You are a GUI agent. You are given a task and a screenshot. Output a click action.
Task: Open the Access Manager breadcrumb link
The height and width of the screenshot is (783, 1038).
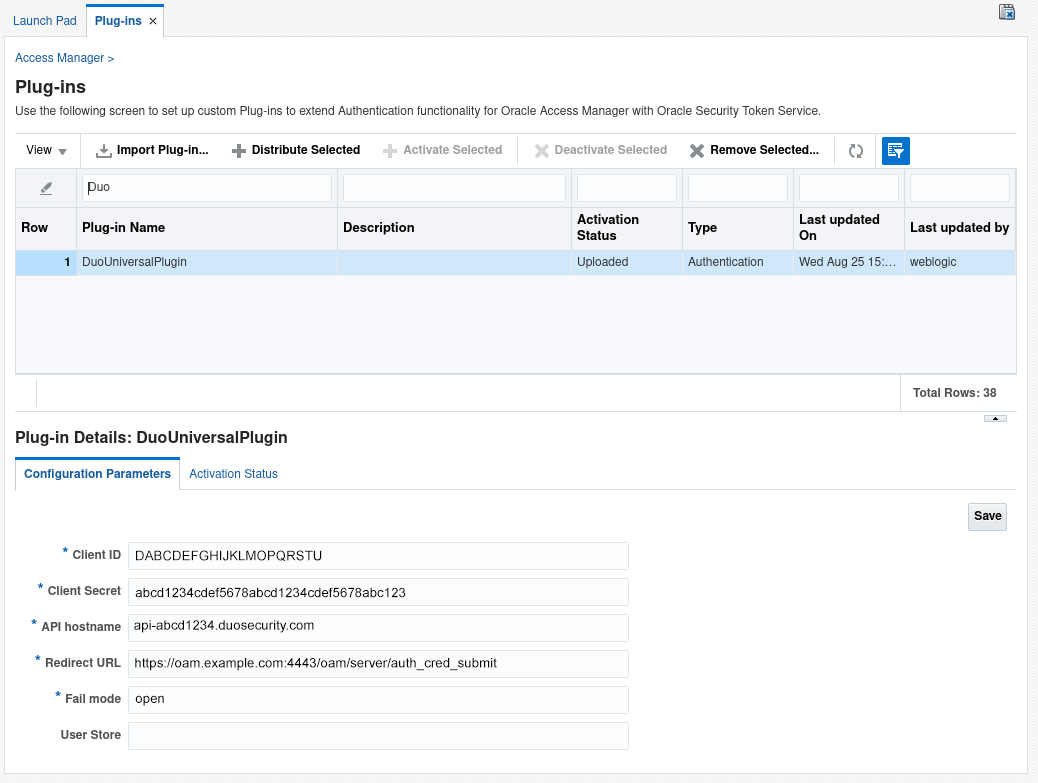tap(58, 58)
